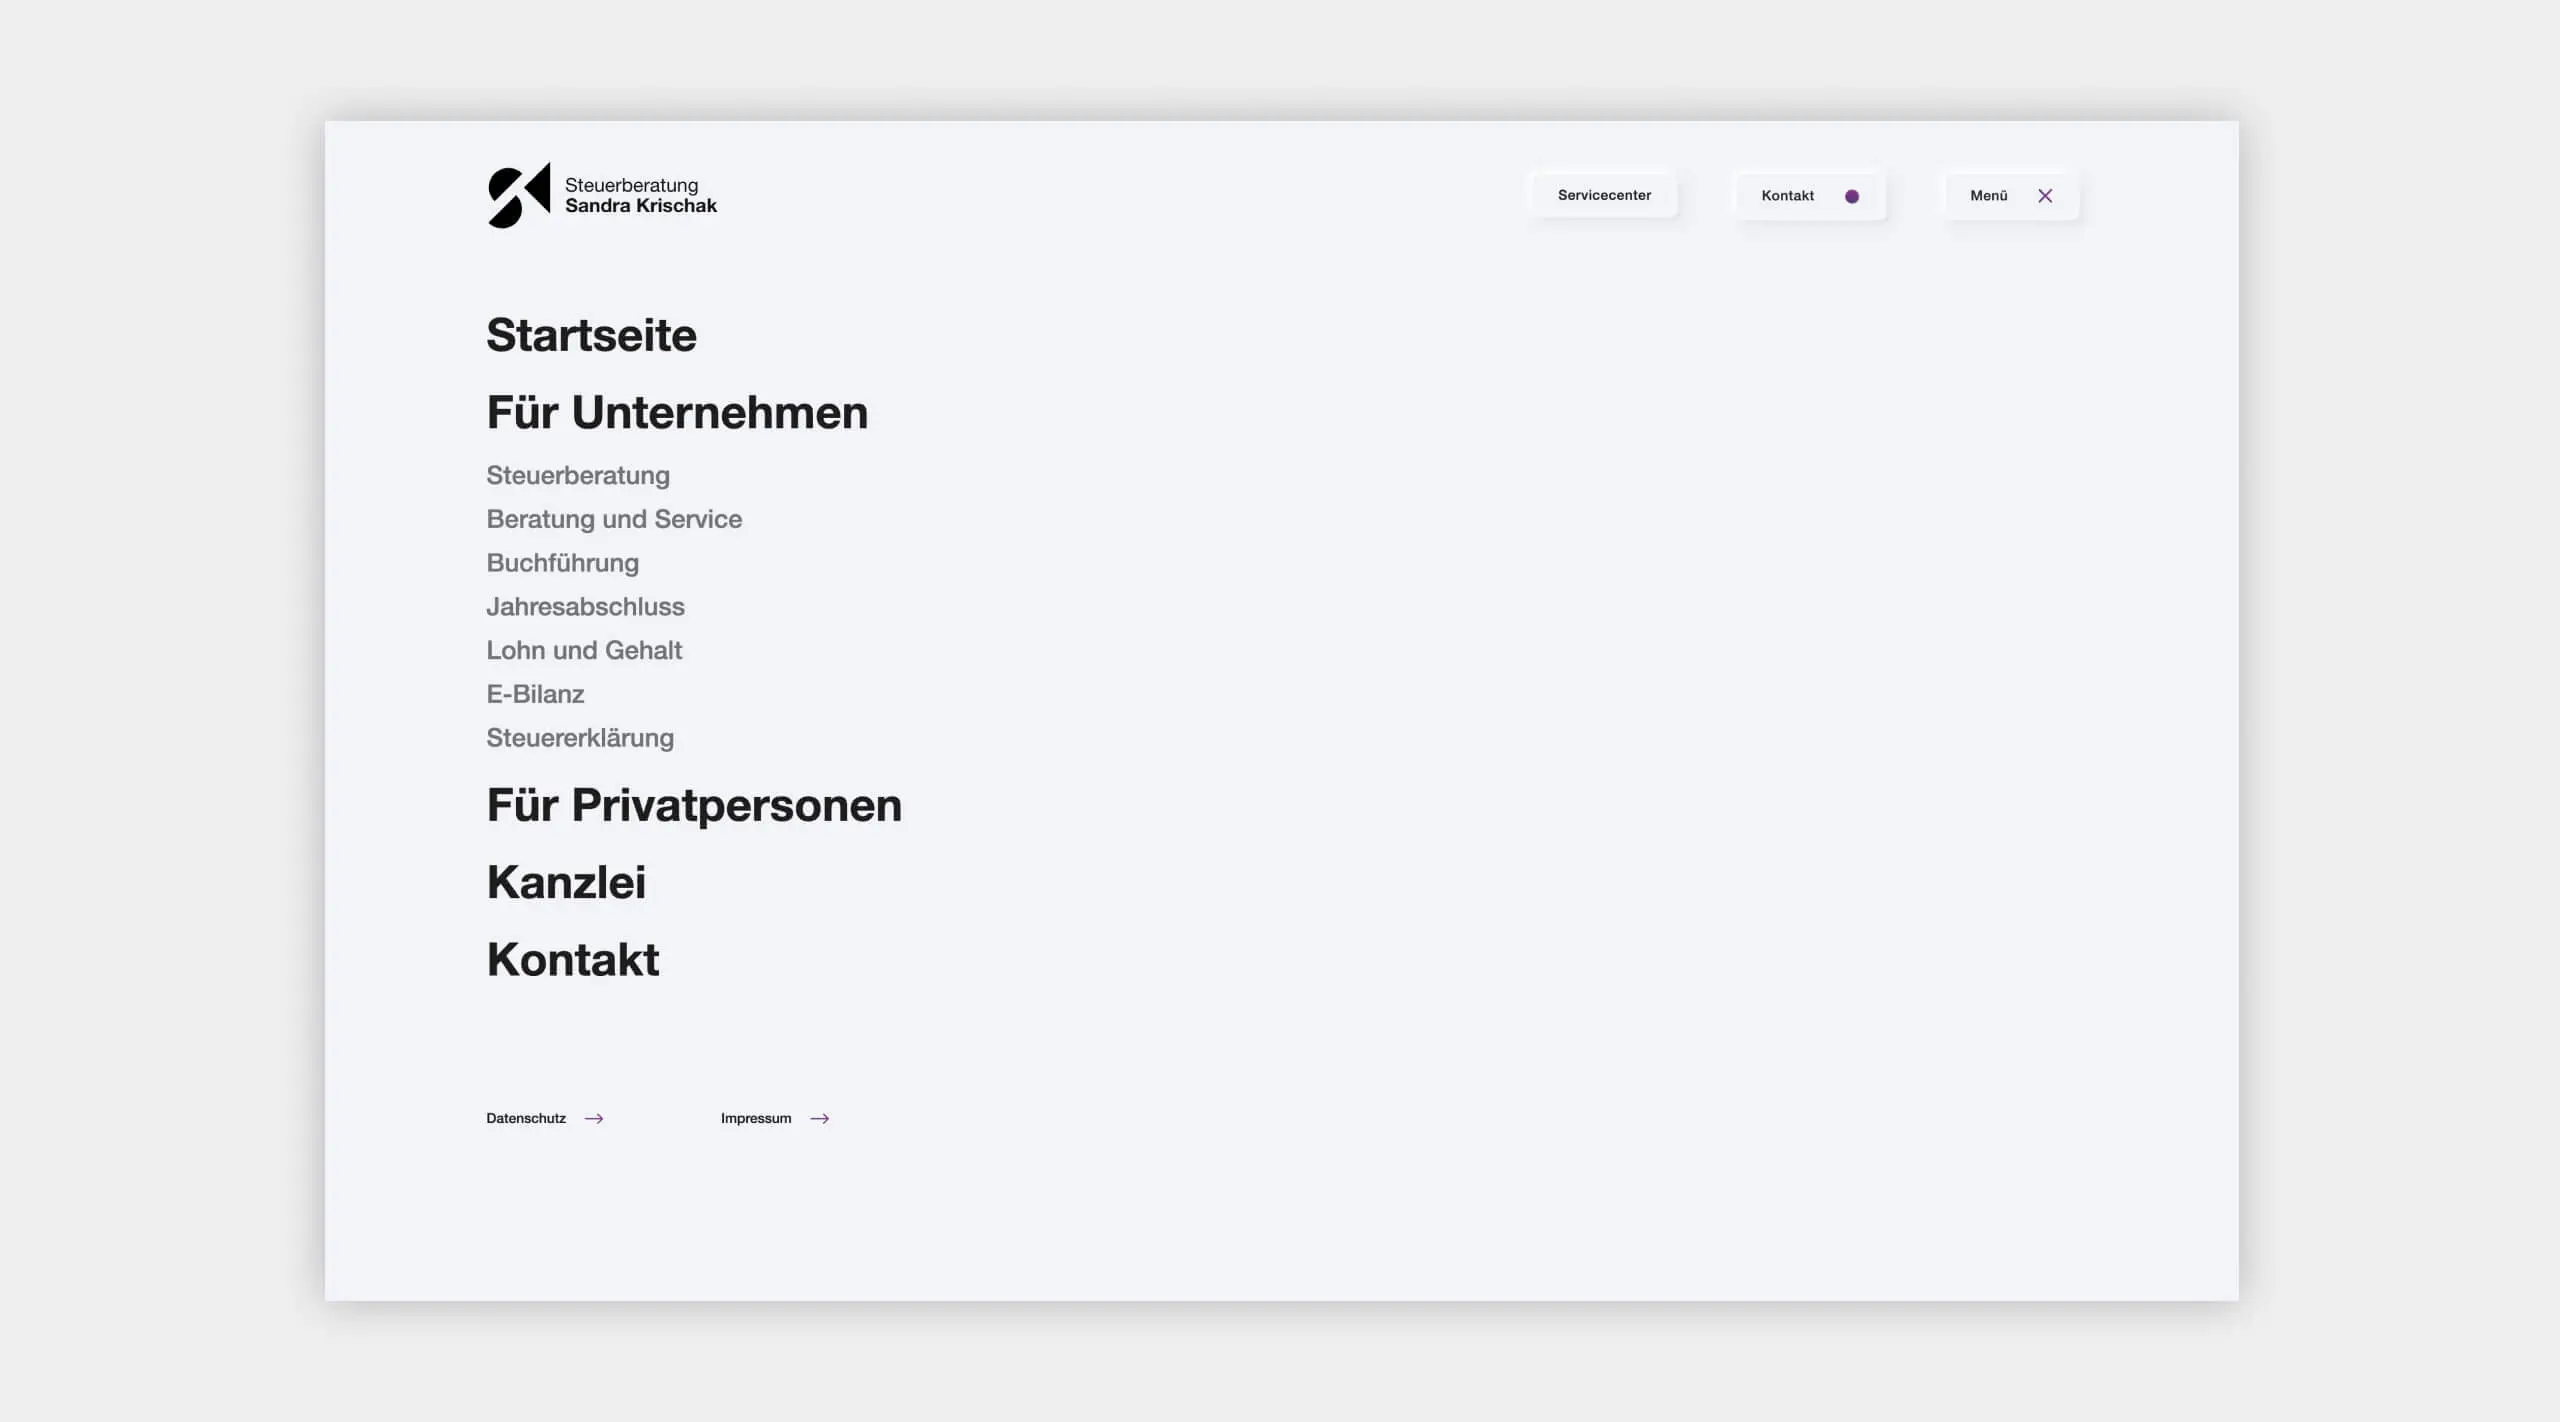Click the purple dot on Kontakt button
The image size is (2560, 1422).
pyautogui.click(x=1852, y=196)
